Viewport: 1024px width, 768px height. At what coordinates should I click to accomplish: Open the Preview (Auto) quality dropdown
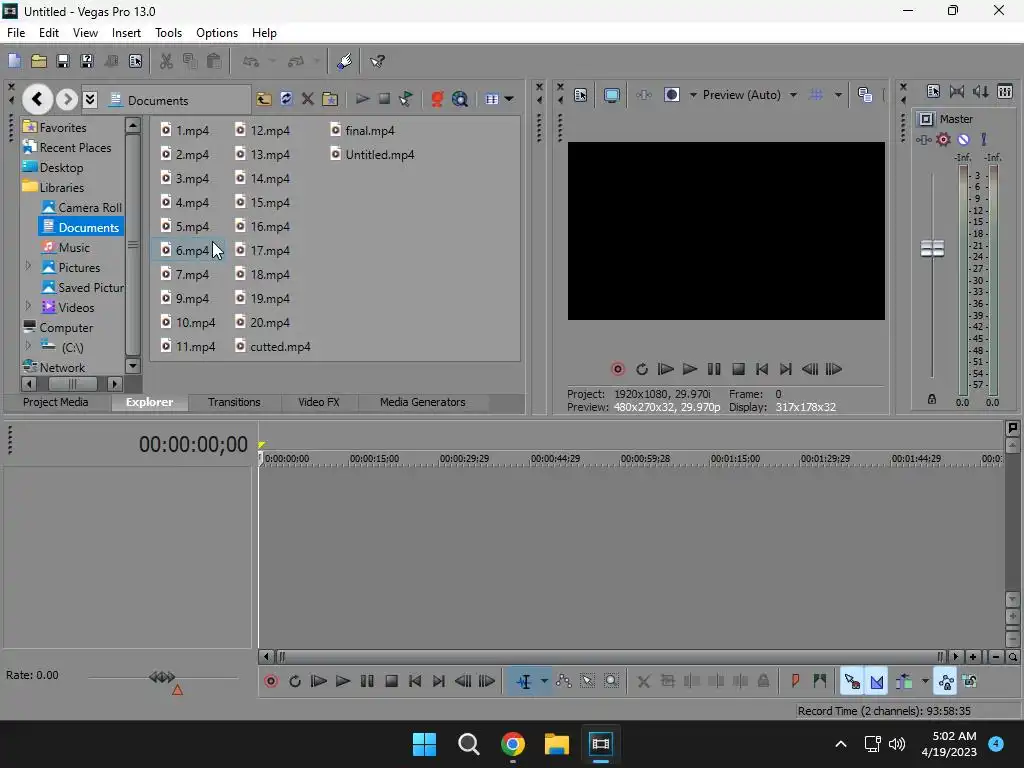[x=793, y=95]
